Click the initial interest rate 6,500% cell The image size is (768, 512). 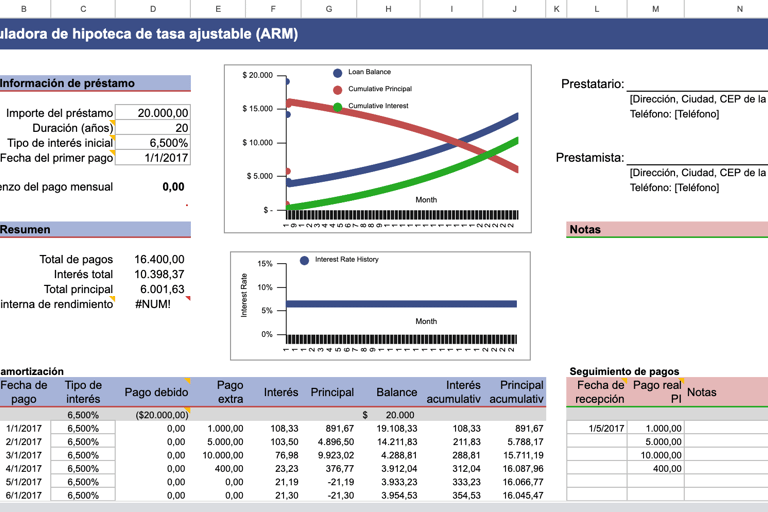point(153,143)
